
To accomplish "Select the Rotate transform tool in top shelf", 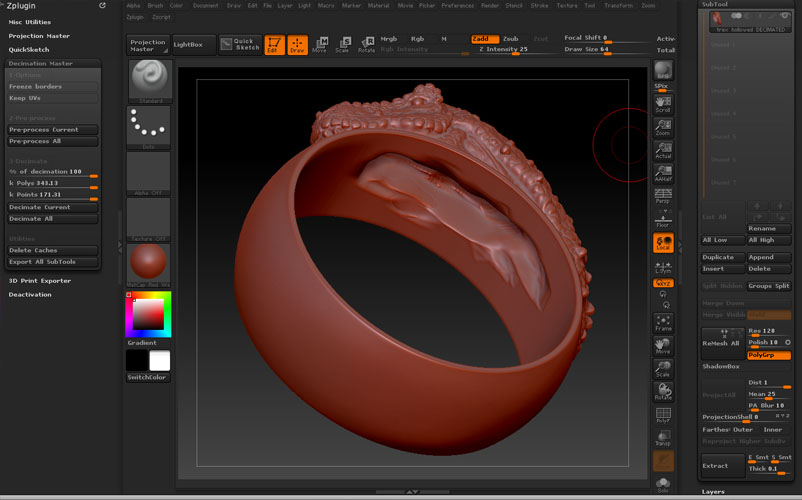I will click(366, 45).
